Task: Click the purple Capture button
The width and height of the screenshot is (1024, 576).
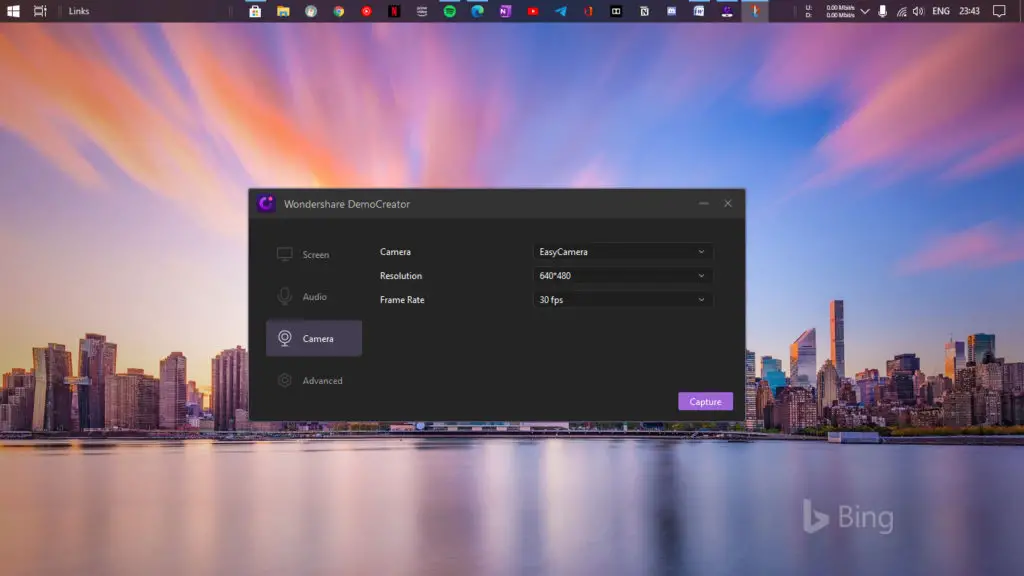Action: click(705, 401)
